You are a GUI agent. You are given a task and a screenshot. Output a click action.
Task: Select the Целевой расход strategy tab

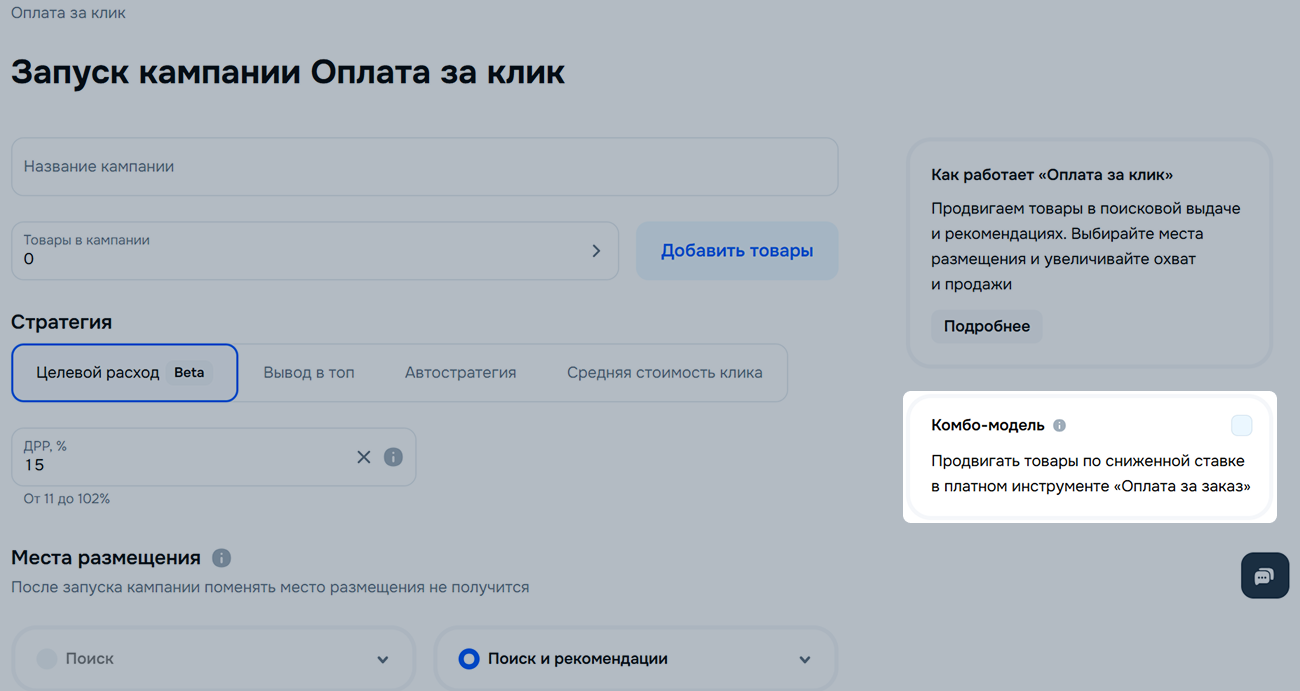(124, 373)
